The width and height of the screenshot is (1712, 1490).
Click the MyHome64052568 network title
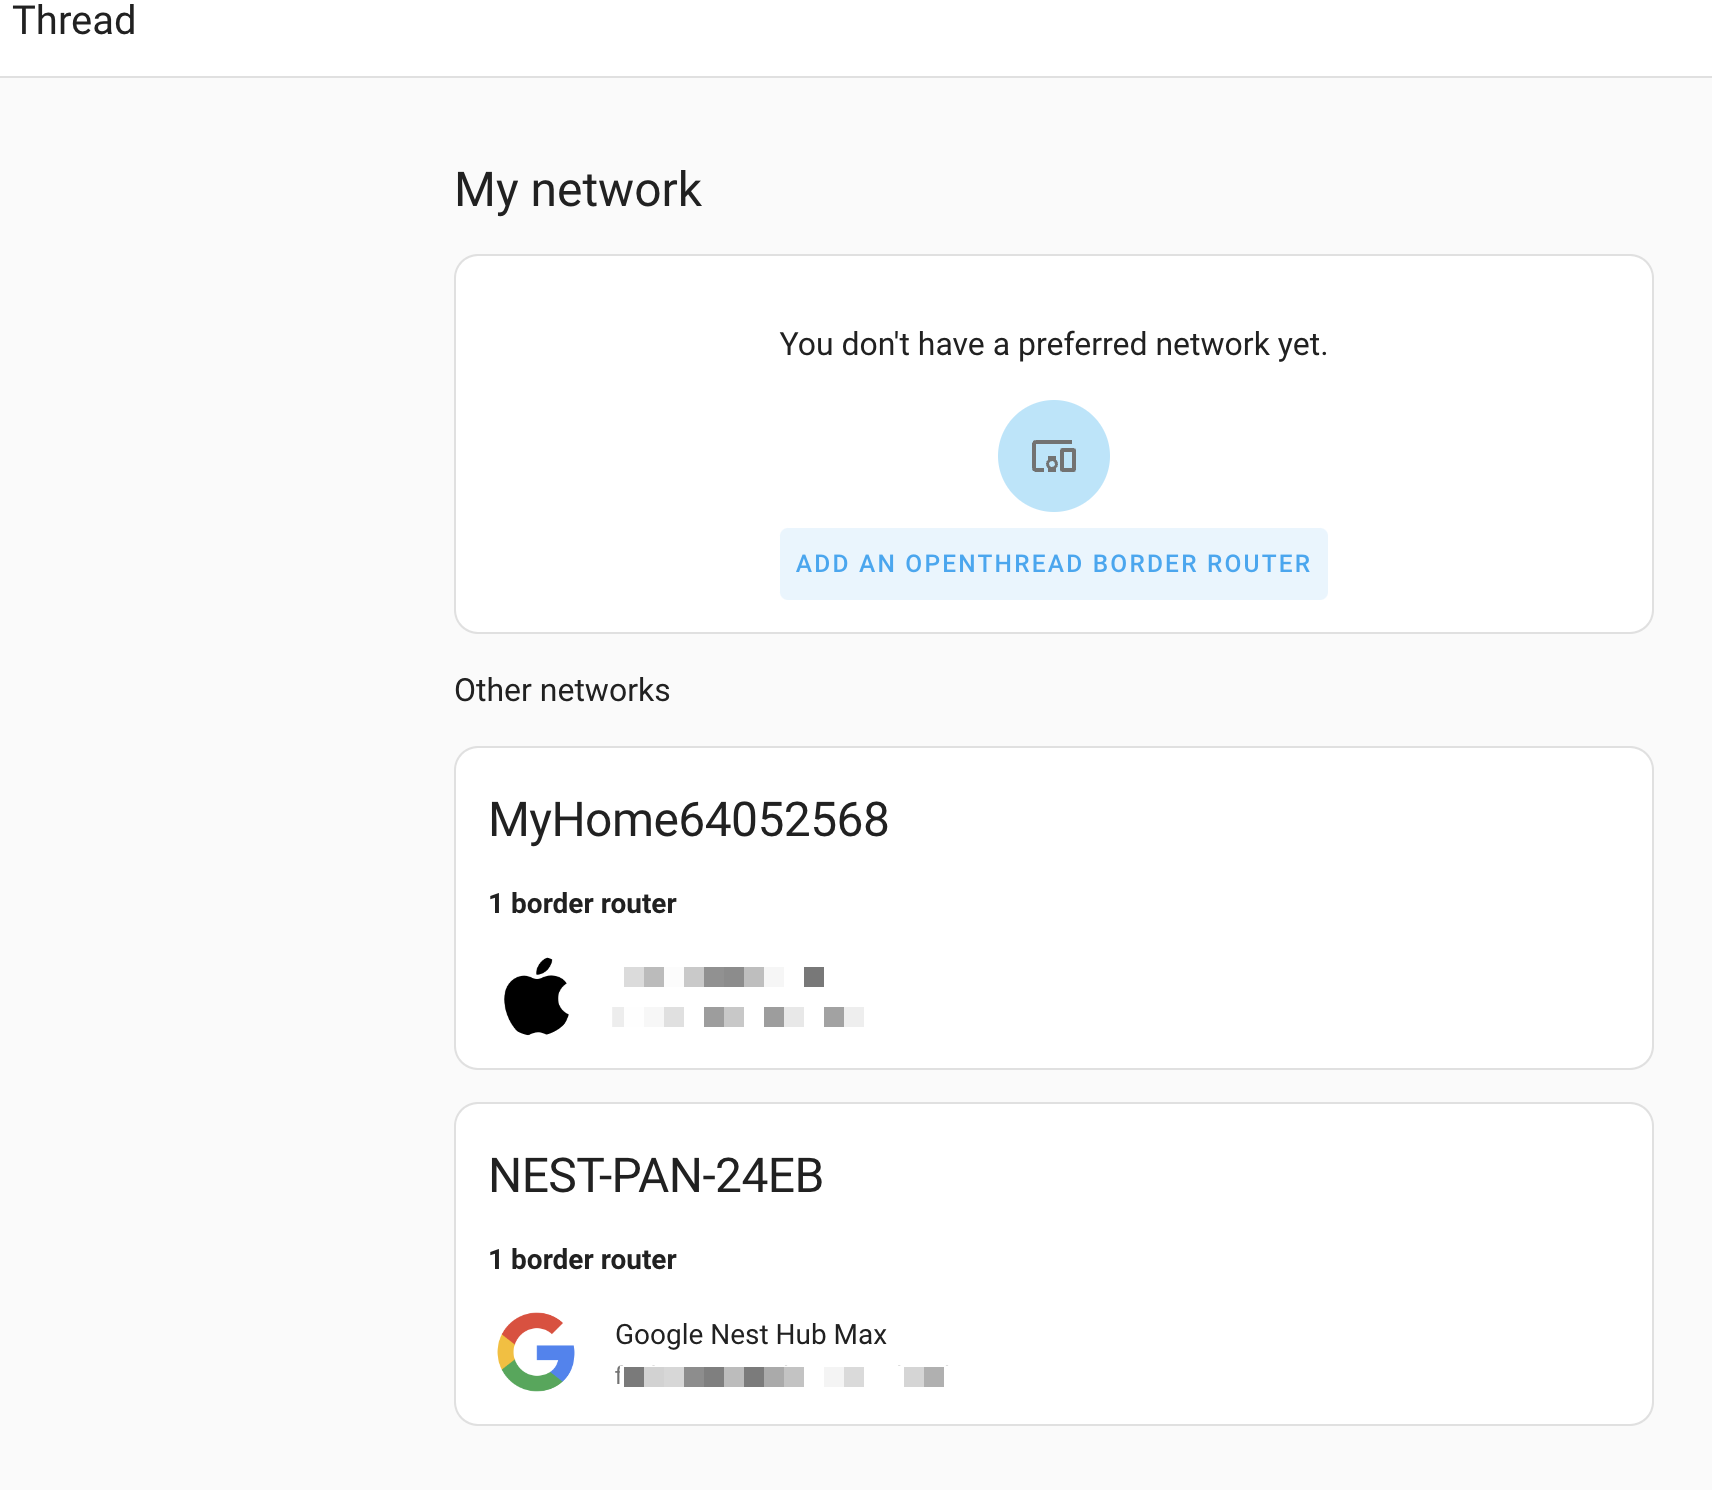[689, 821]
